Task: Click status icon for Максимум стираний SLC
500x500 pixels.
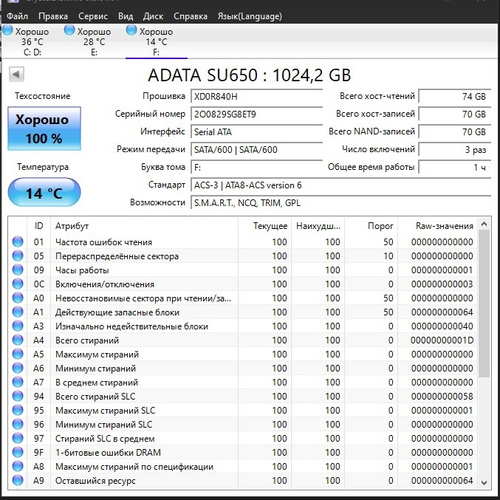Action: 18,410
